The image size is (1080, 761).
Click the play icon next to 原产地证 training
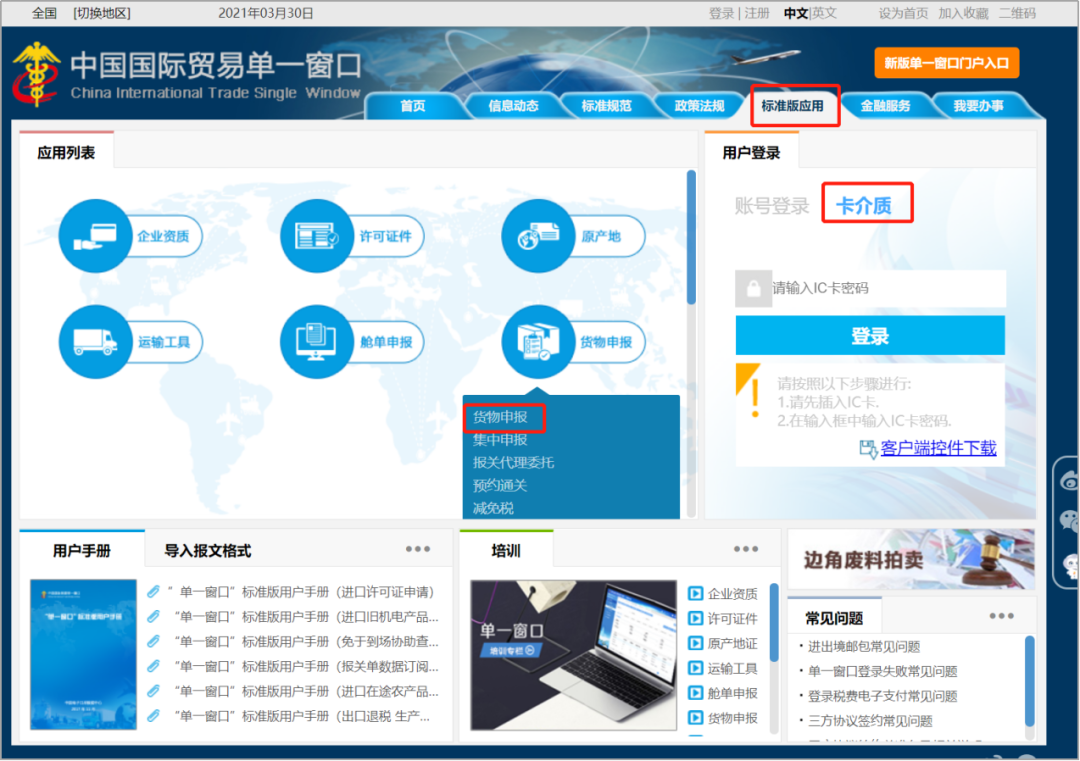[x=696, y=643]
